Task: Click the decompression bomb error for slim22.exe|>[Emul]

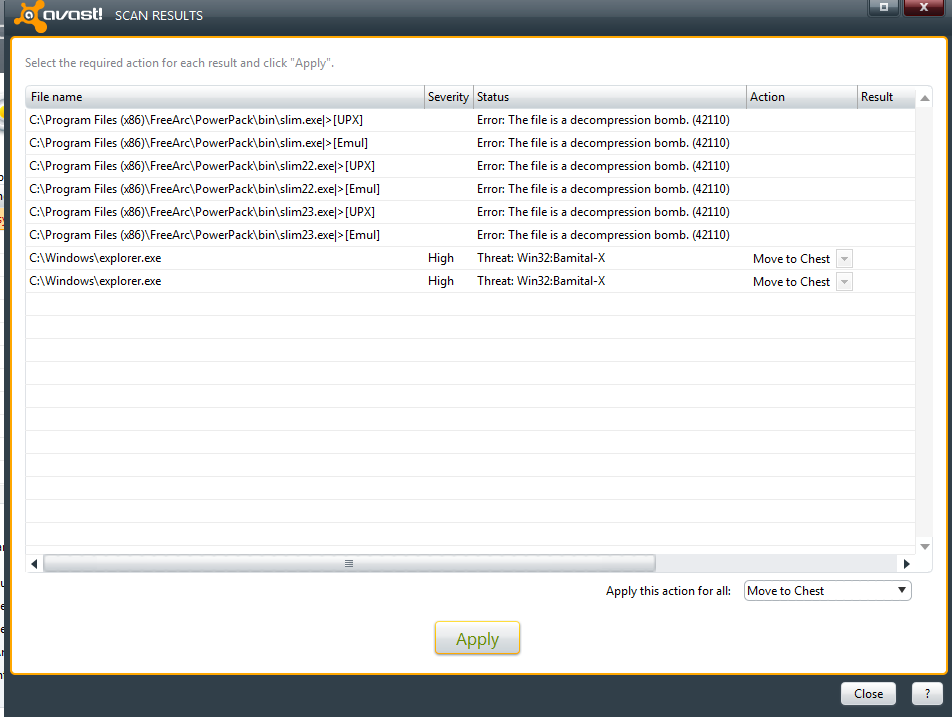Action: (x=603, y=189)
